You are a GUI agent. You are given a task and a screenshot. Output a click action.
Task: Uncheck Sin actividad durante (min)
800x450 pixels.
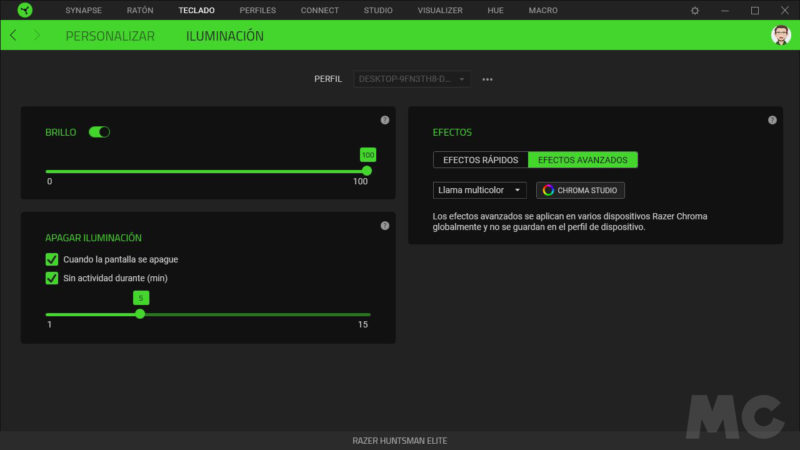pyautogui.click(x=52, y=278)
